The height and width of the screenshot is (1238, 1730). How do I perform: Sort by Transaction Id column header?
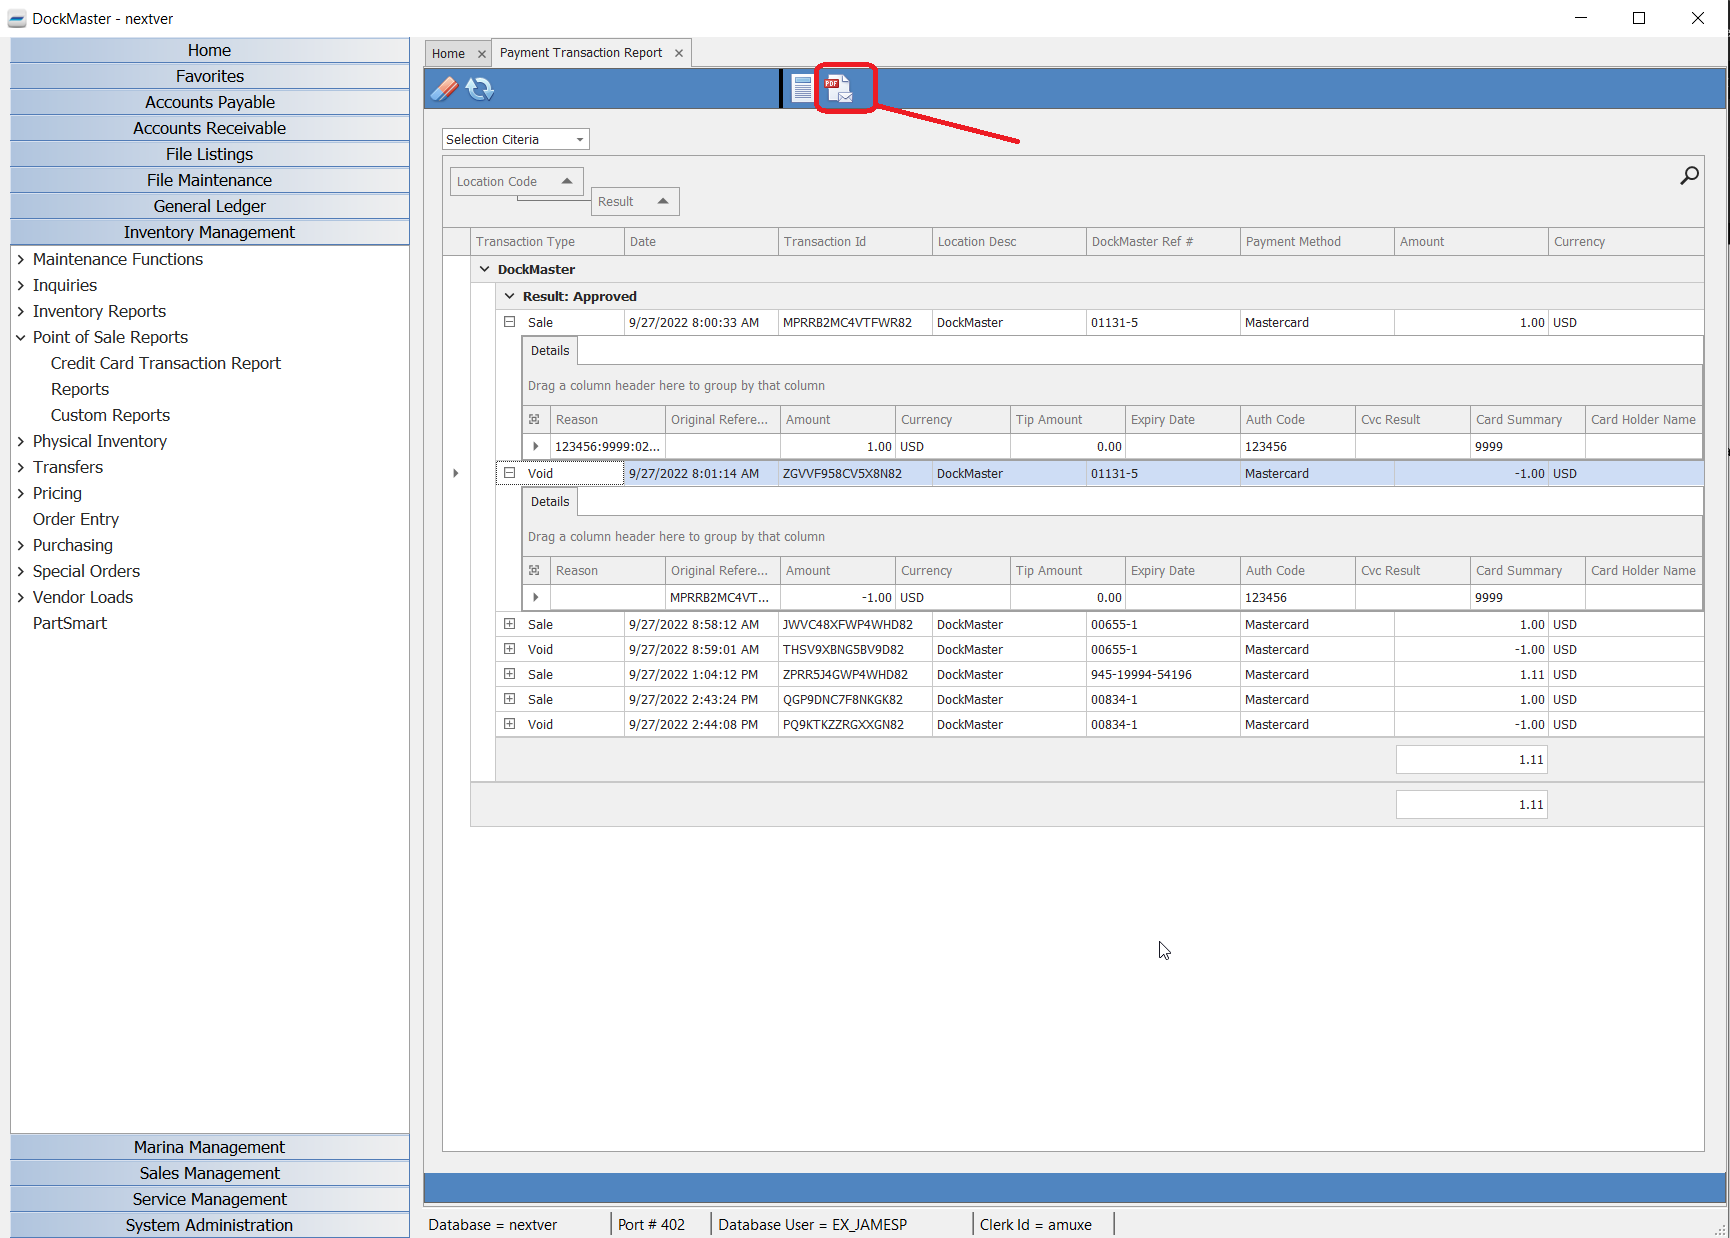pyautogui.click(x=855, y=242)
